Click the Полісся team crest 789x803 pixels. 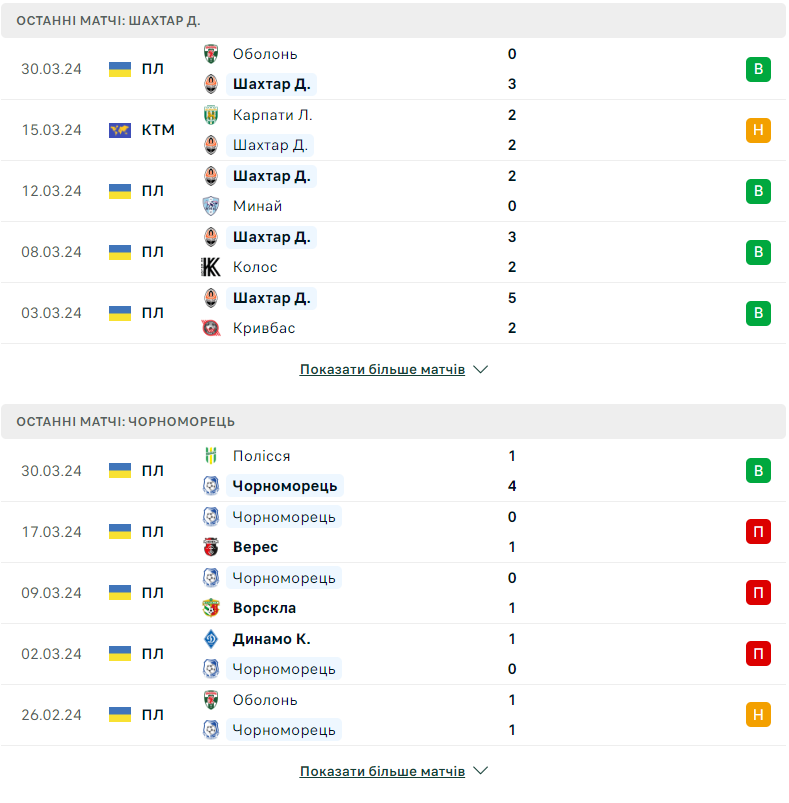coord(211,456)
